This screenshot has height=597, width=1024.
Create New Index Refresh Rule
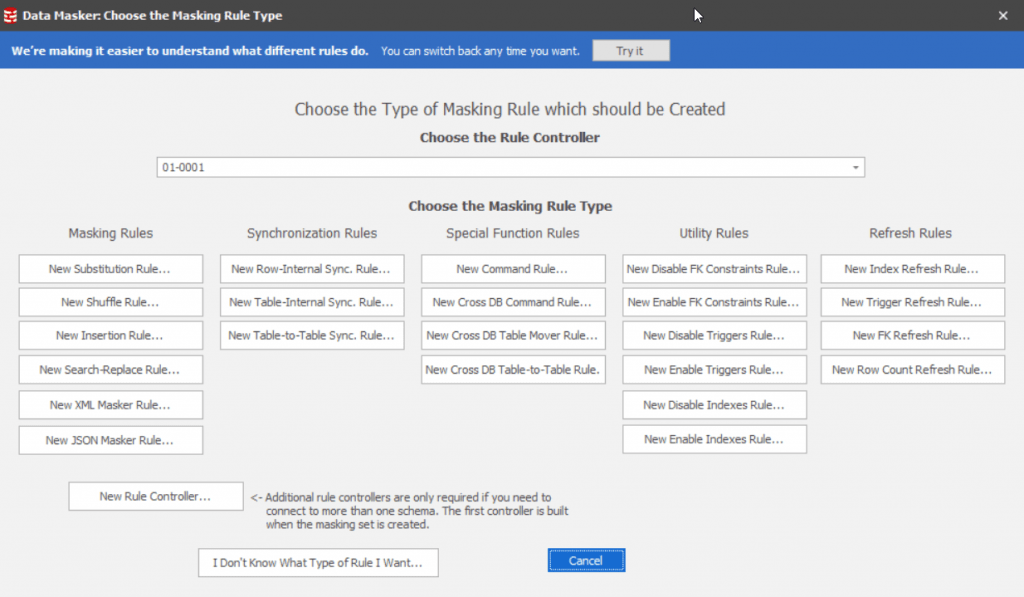[912, 269]
